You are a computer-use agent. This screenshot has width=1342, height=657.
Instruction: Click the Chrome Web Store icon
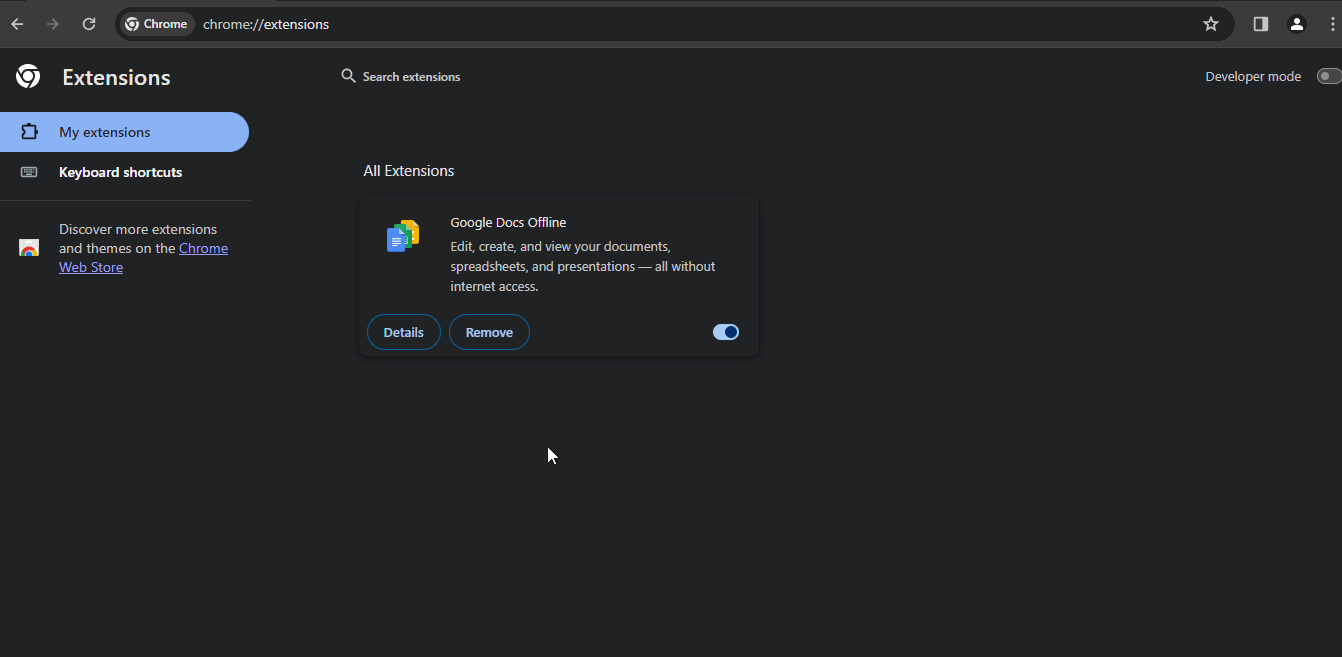click(x=29, y=248)
